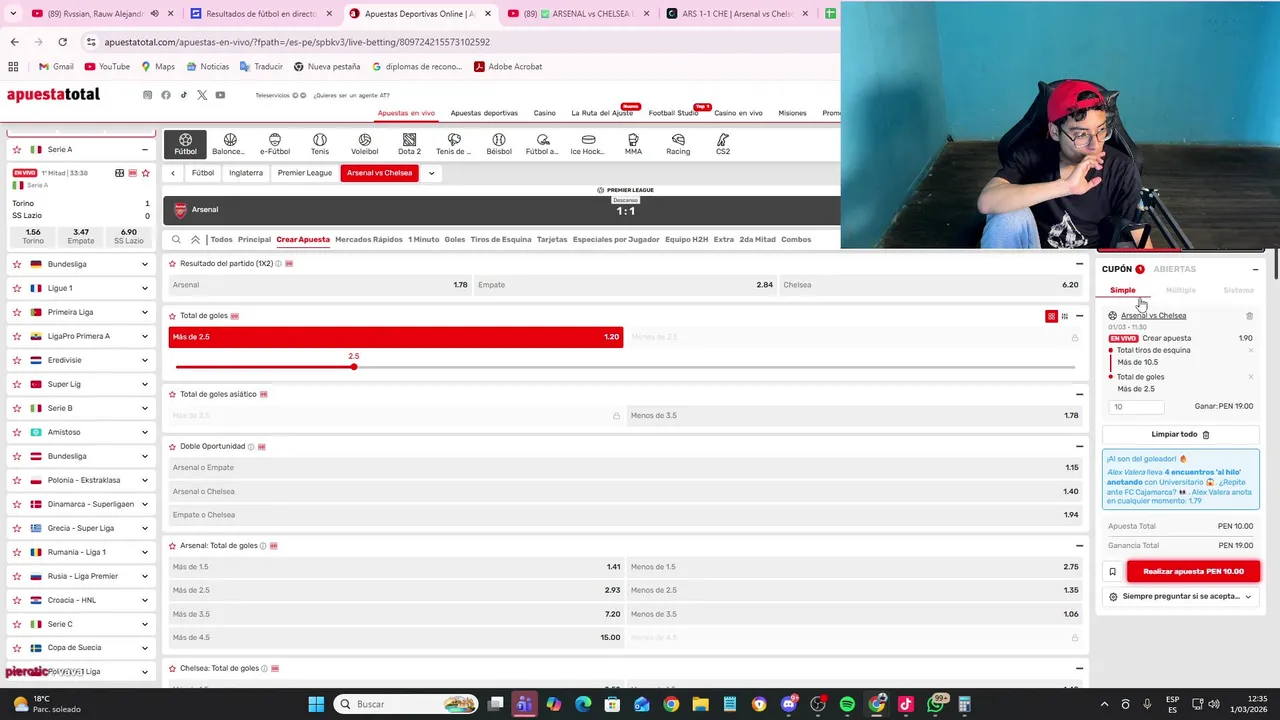Open Siempre preguntar si se acepta dropdown

point(1180,597)
